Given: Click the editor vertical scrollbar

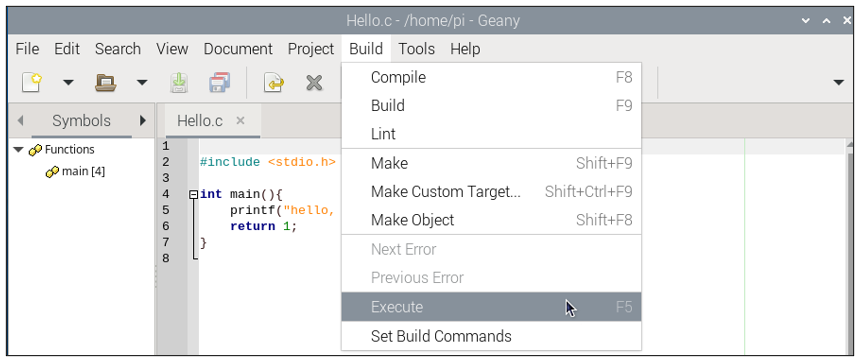Looking at the screenshot, I should coord(850,246).
